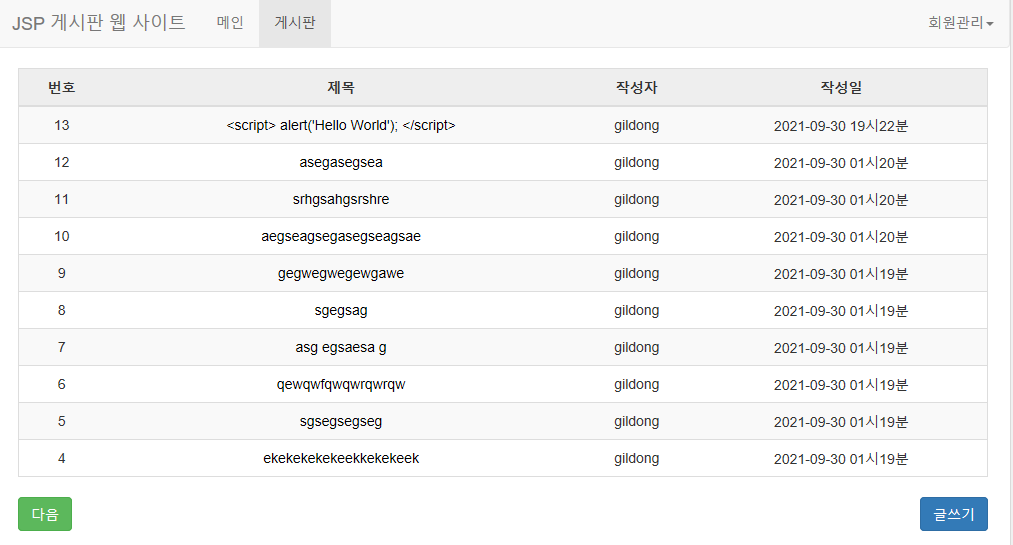Image resolution: width=1013 pixels, height=545 pixels.
Task: Click post number 8 cell
Action: 61,310
